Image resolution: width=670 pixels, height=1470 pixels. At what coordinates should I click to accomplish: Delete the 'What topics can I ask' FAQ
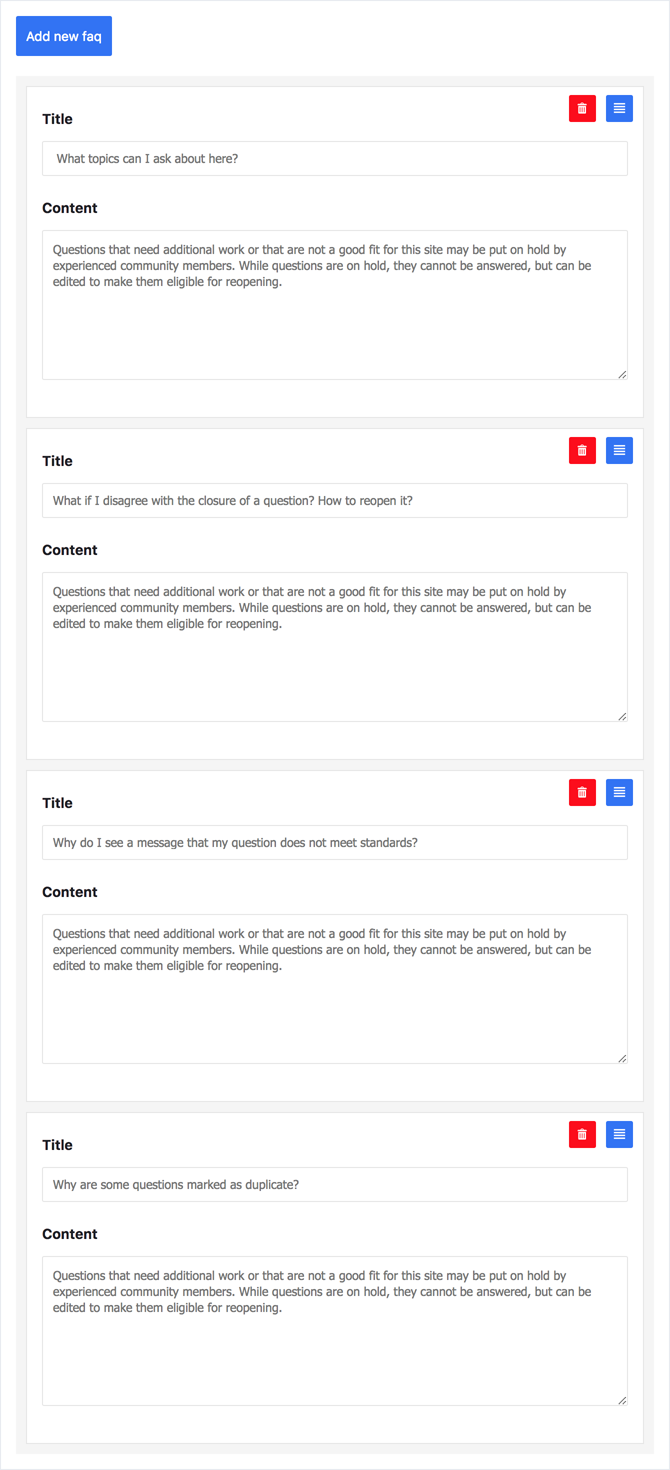tap(582, 108)
